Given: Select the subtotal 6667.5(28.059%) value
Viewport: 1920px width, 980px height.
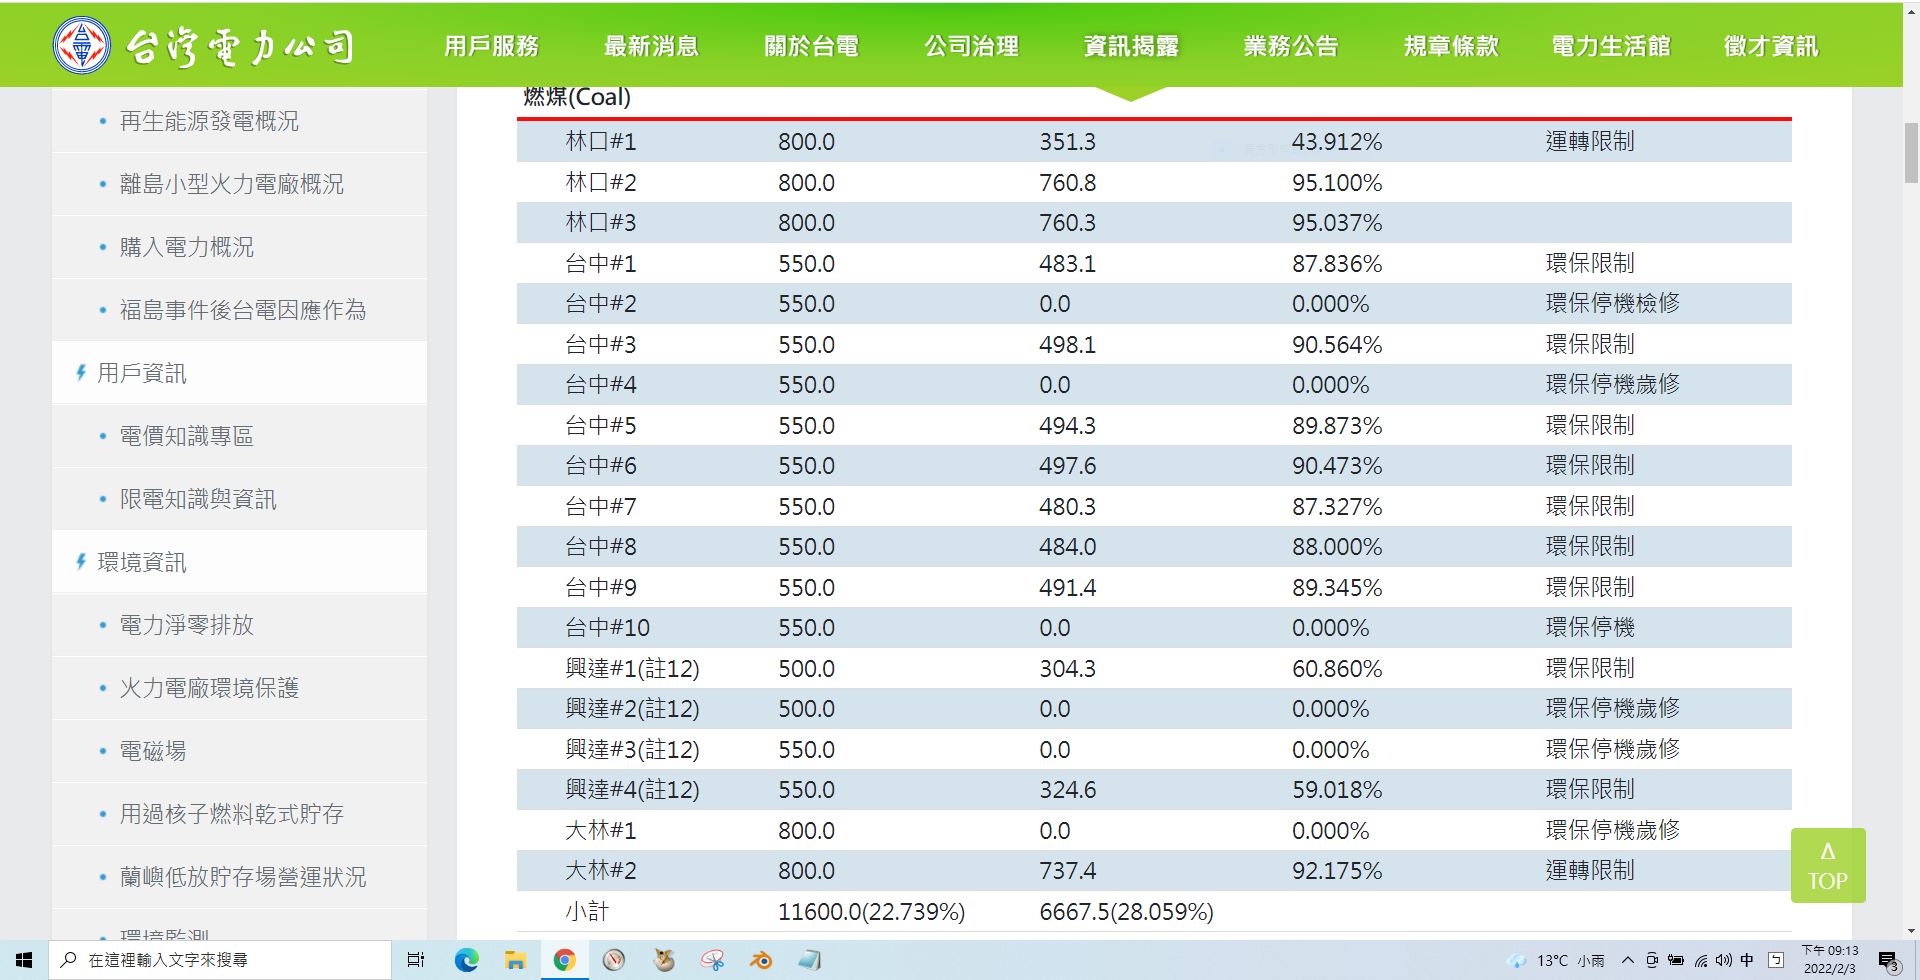Looking at the screenshot, I should point(1126,912).
